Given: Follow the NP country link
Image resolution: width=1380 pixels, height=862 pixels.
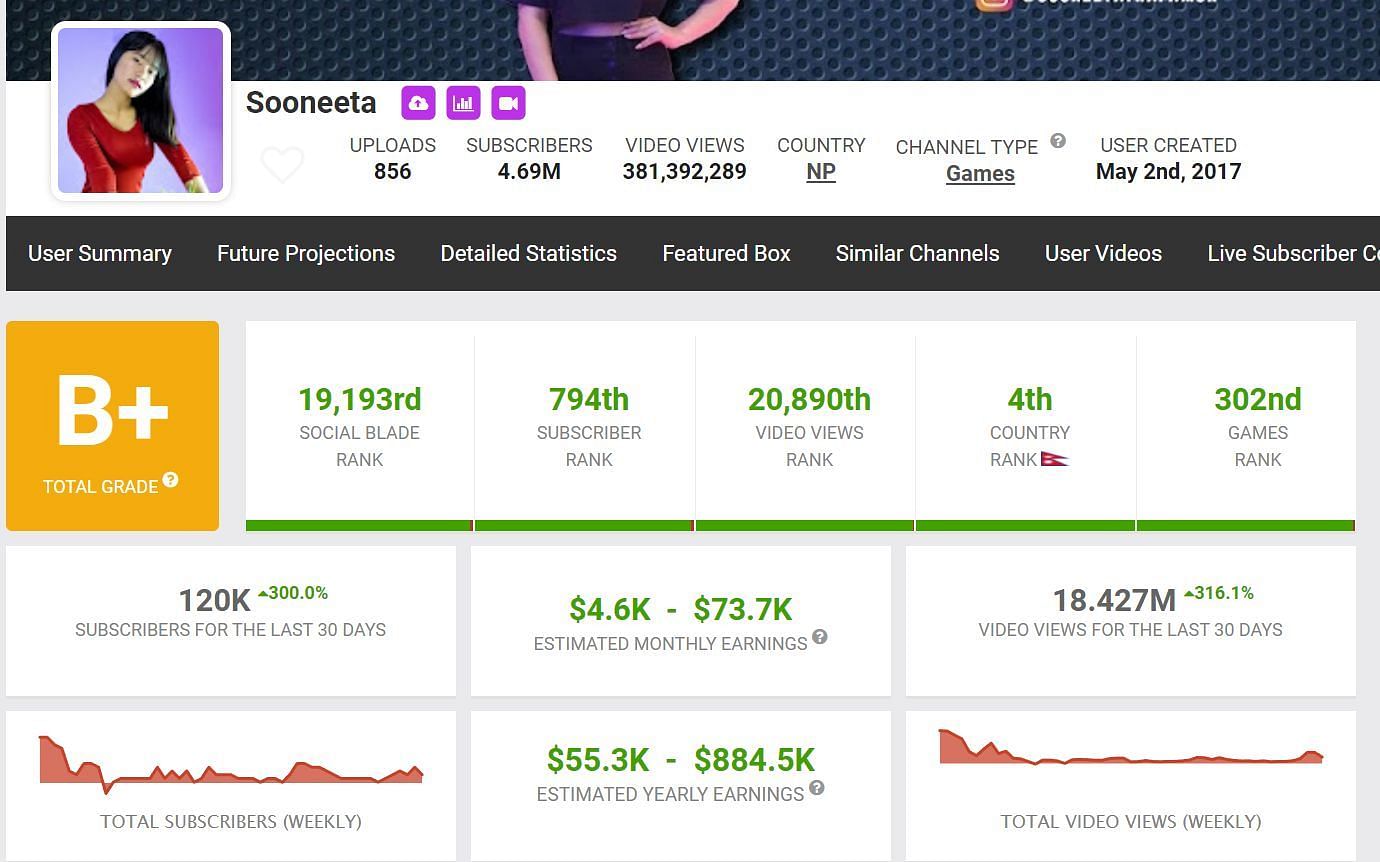Looking at the screenshot, I should coord(821,172).
